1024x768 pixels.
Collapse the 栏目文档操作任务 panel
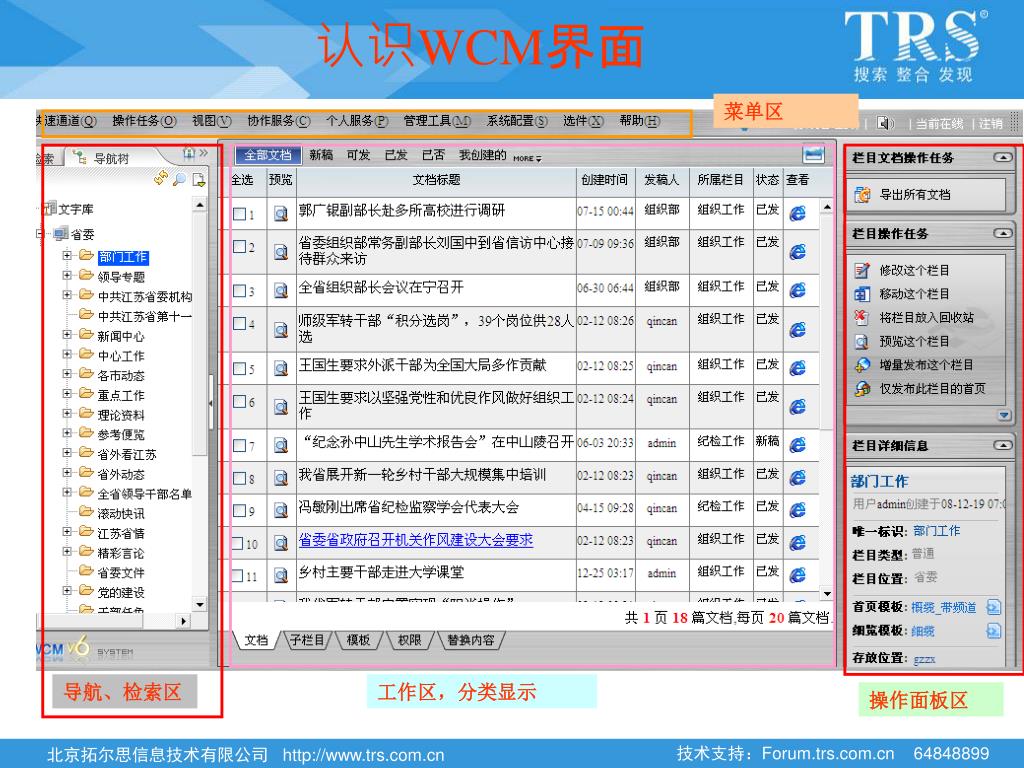click(1002, 157)
